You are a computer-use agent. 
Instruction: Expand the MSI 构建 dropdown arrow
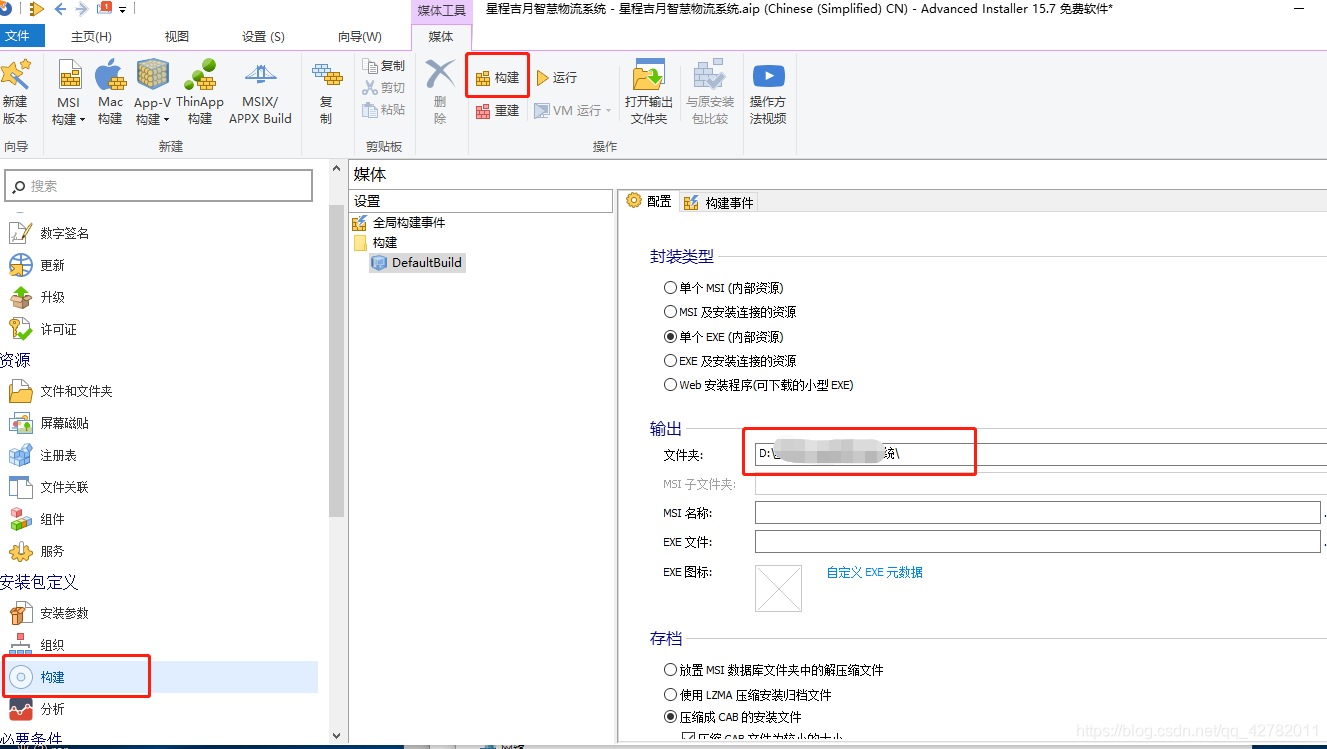pyautogui.click(x=83, y=120)
